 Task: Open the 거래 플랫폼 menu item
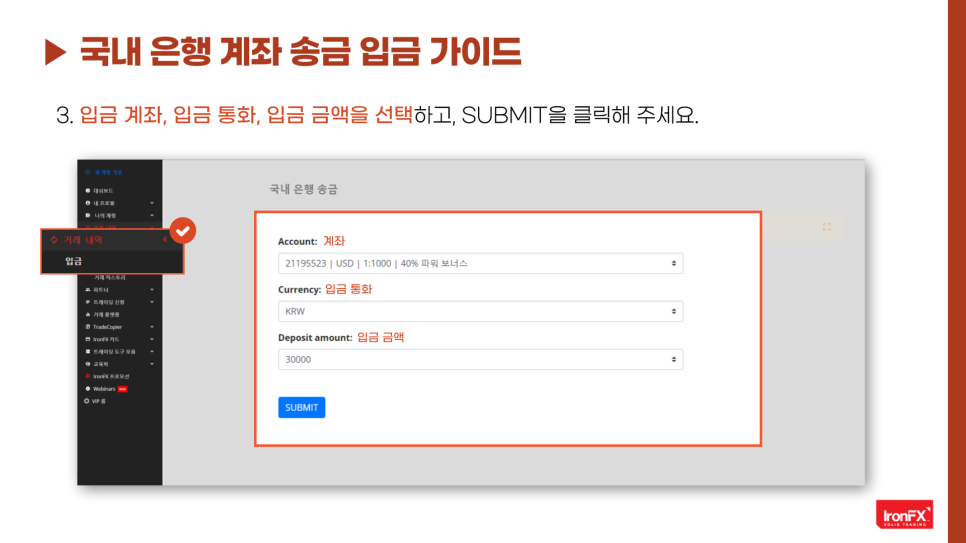(x=108, y=314)
